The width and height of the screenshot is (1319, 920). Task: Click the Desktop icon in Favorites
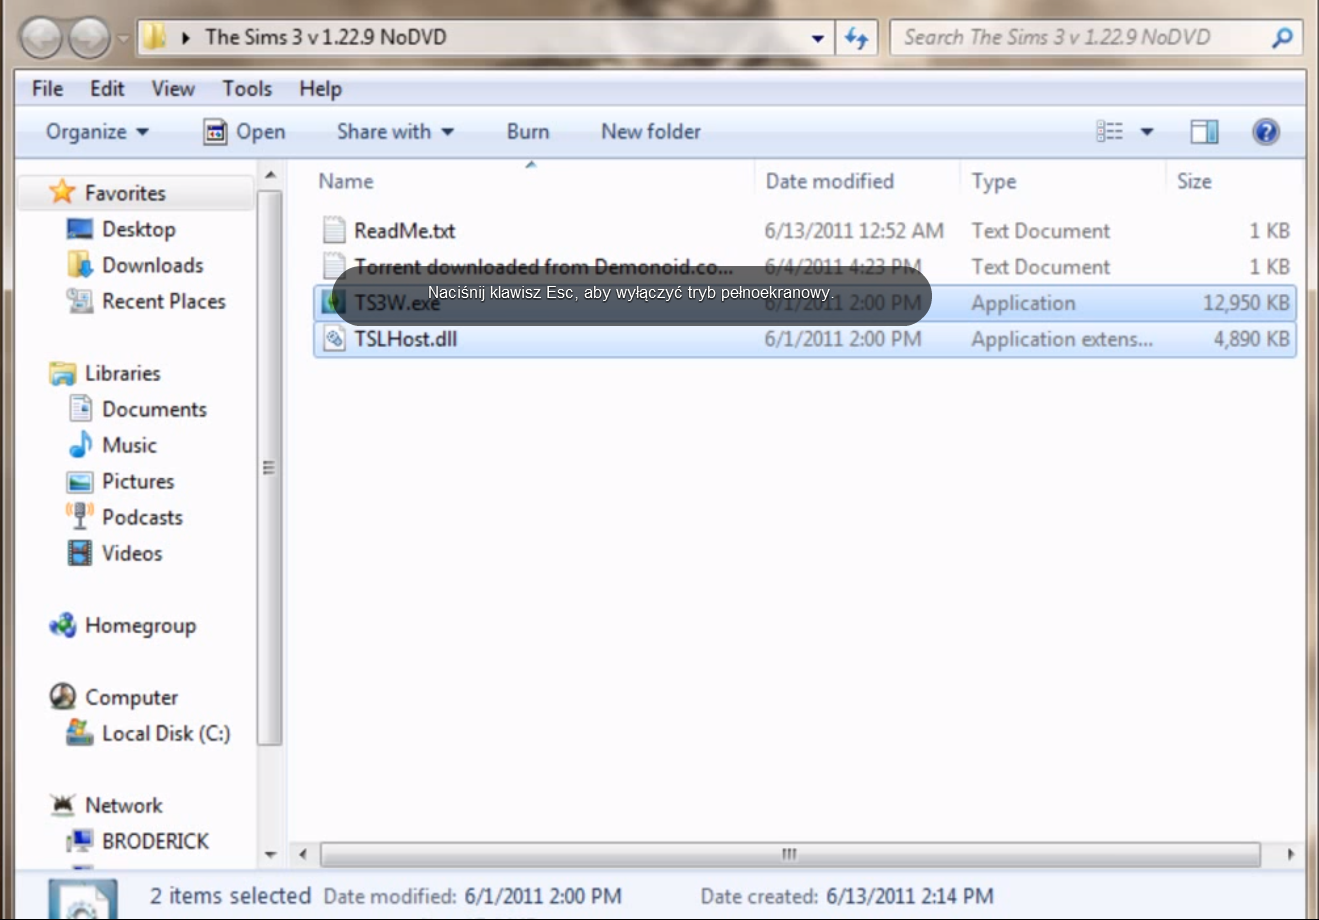79,229
